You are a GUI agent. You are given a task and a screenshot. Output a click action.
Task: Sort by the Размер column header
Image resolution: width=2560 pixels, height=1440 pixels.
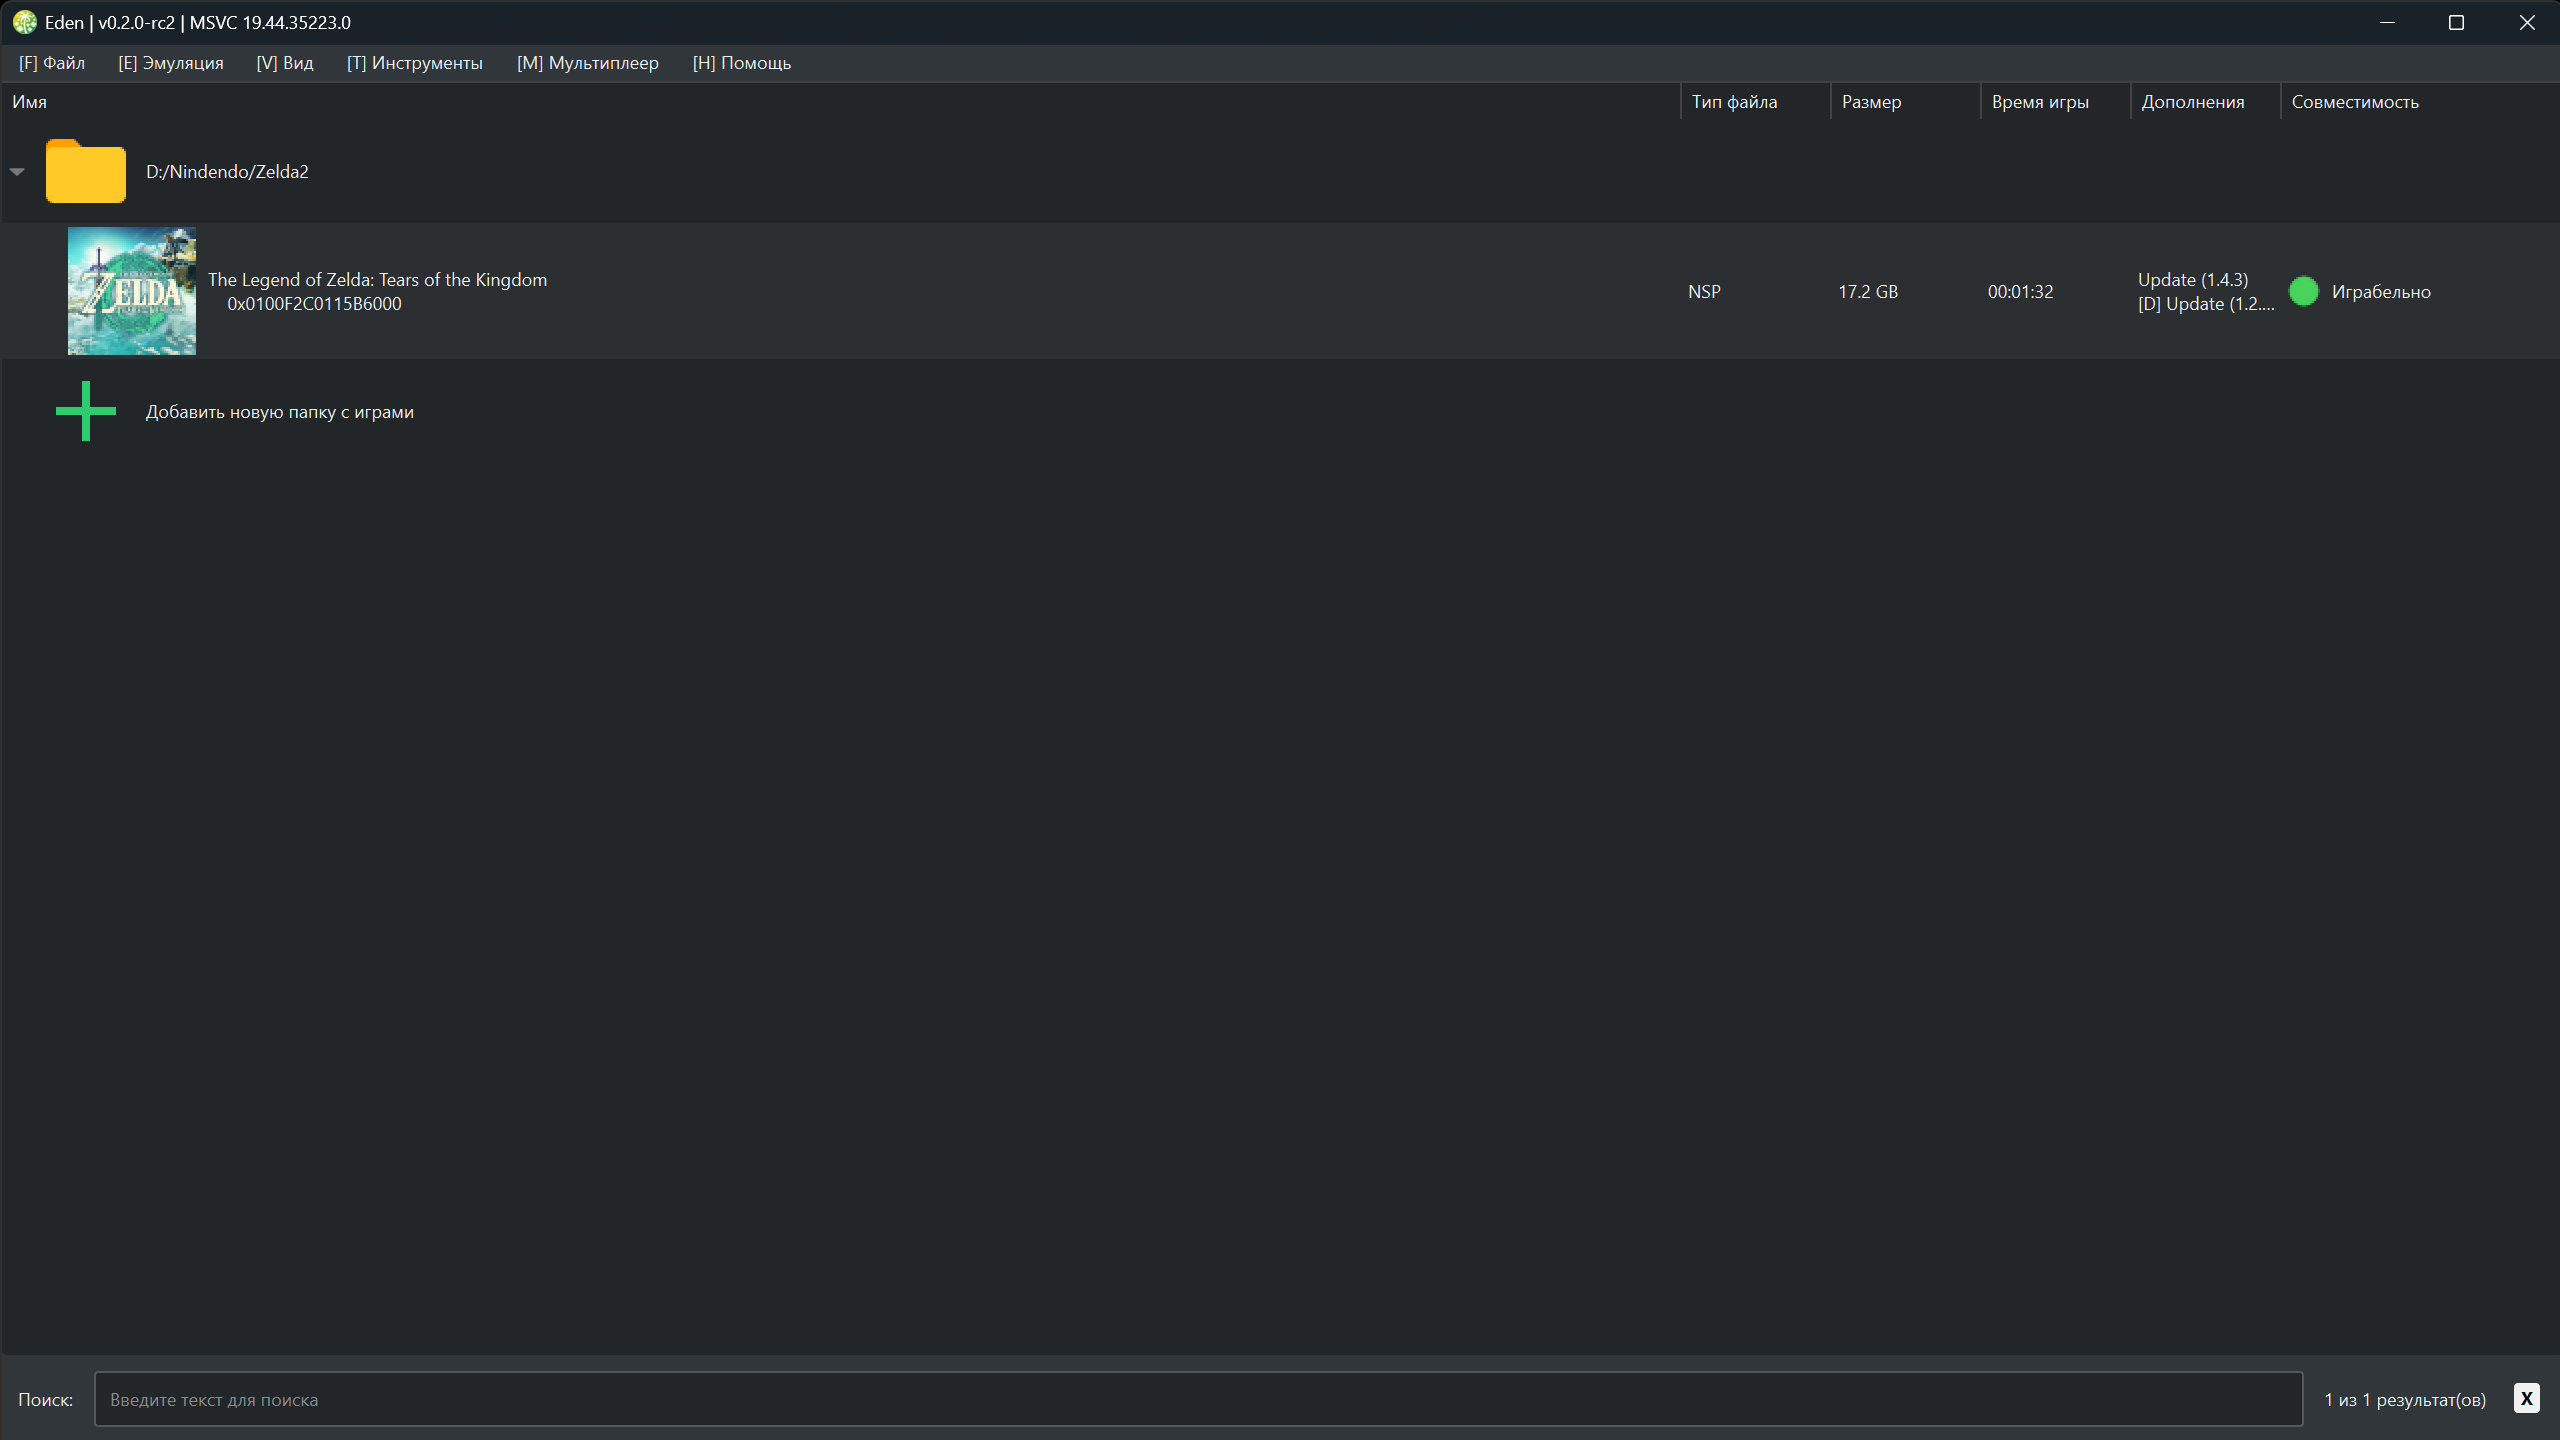pos(1905,102)
